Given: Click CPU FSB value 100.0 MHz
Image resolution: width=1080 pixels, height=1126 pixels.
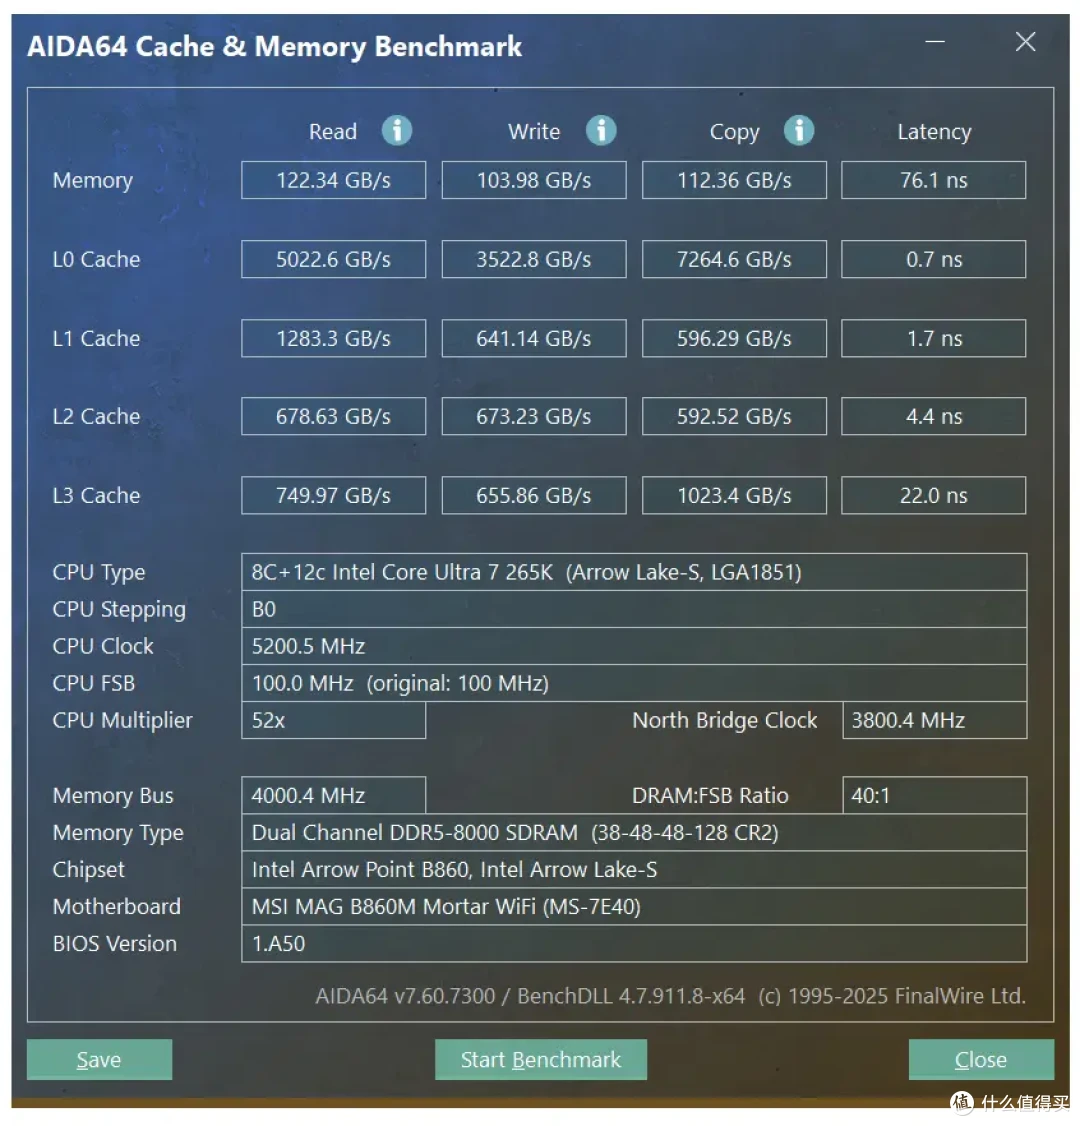Looking at the screenshot, I should coord(634,684).
